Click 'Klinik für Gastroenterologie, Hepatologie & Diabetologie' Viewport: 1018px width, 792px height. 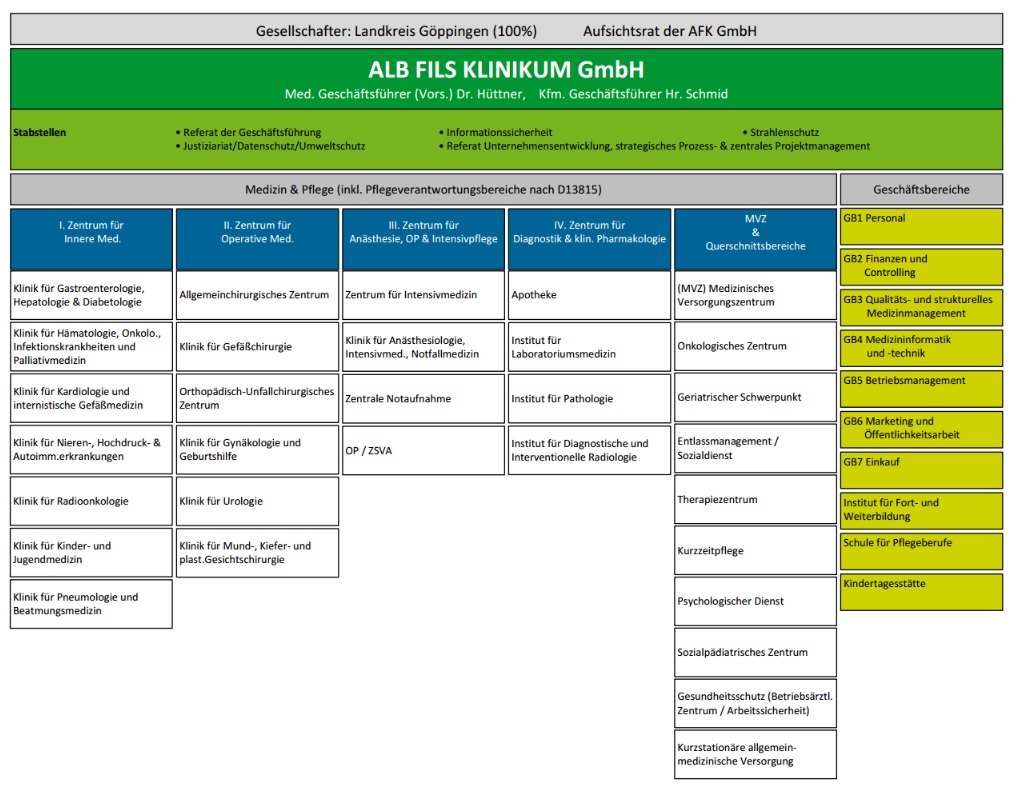tap(92, 295)
